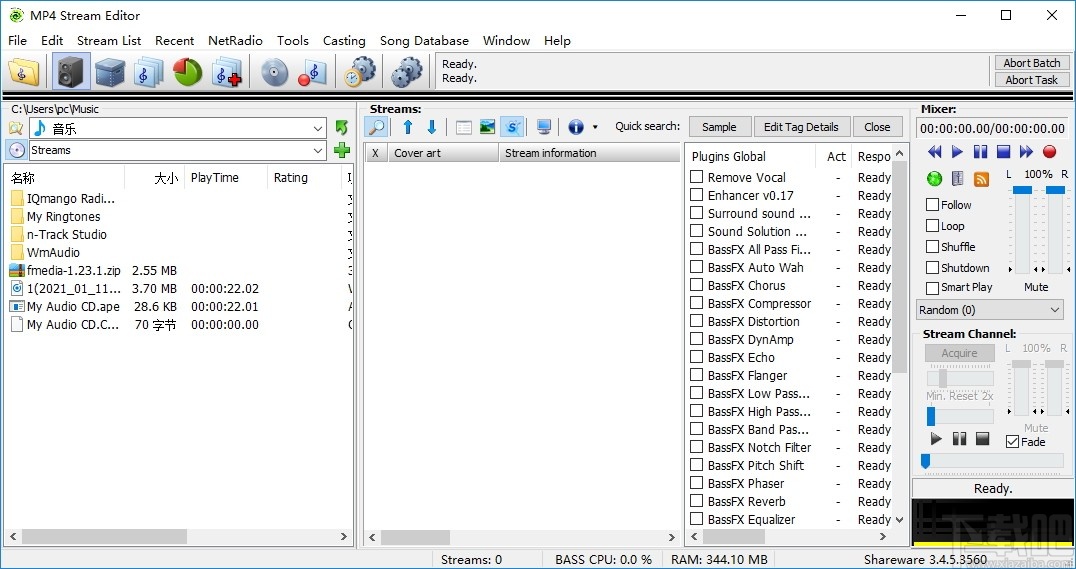Click the blue info icon in Streams toolbar

(576, 127)
